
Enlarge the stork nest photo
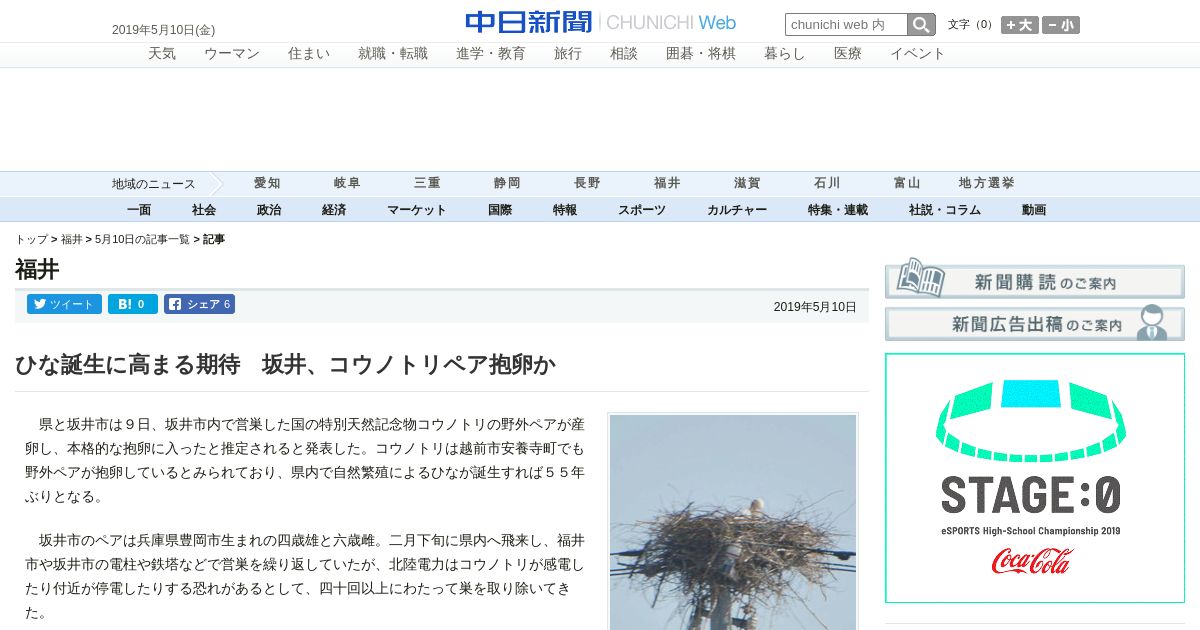pyautogui.click(x=733, y=522)
